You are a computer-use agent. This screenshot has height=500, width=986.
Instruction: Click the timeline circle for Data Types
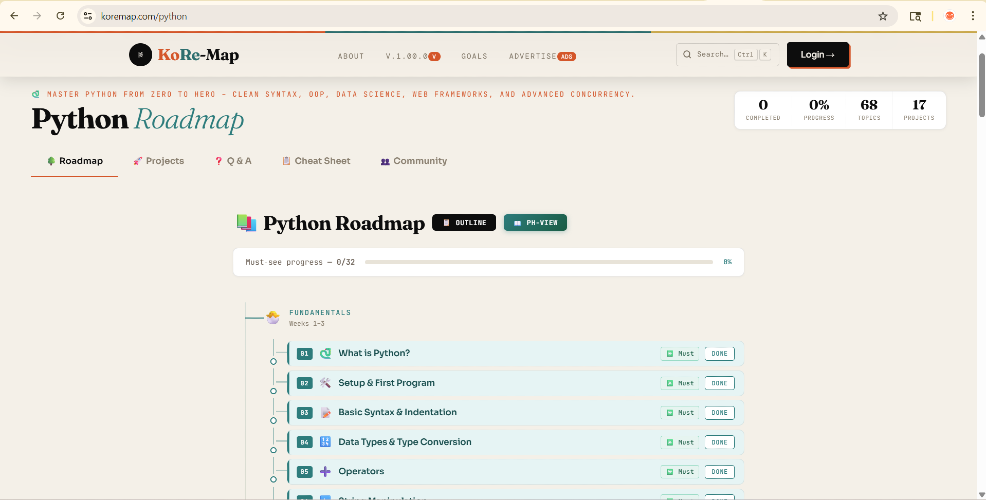273,450
